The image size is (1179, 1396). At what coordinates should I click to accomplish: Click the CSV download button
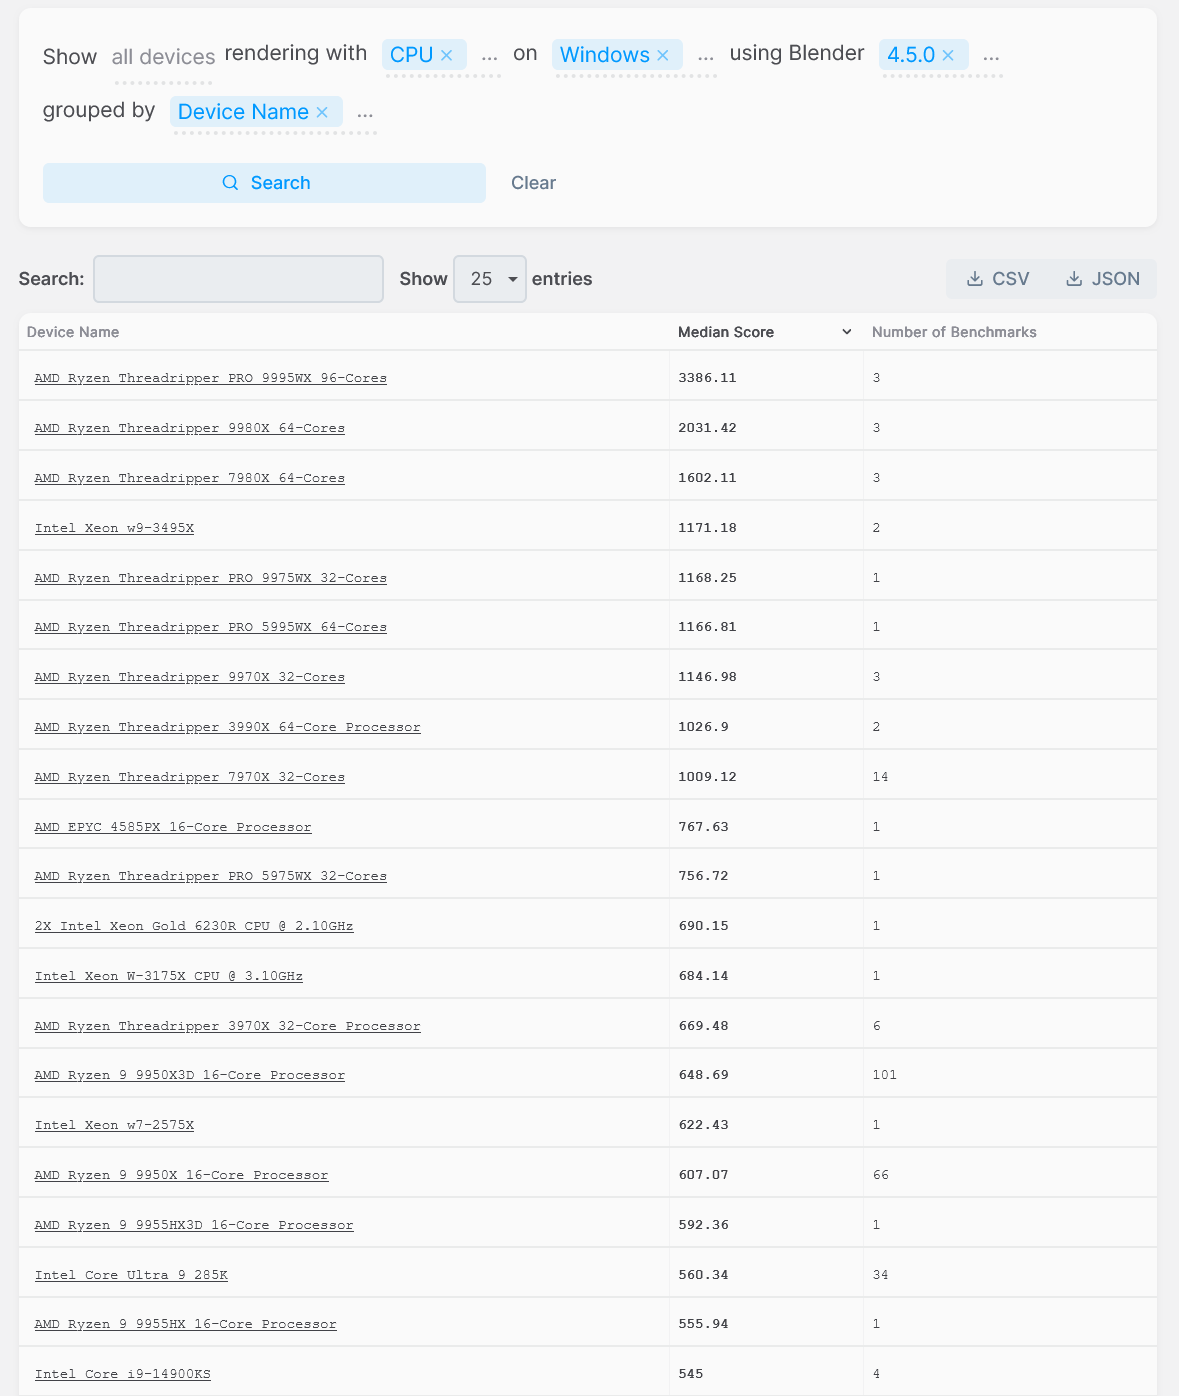pyautogui.click(x=998, y=279)
